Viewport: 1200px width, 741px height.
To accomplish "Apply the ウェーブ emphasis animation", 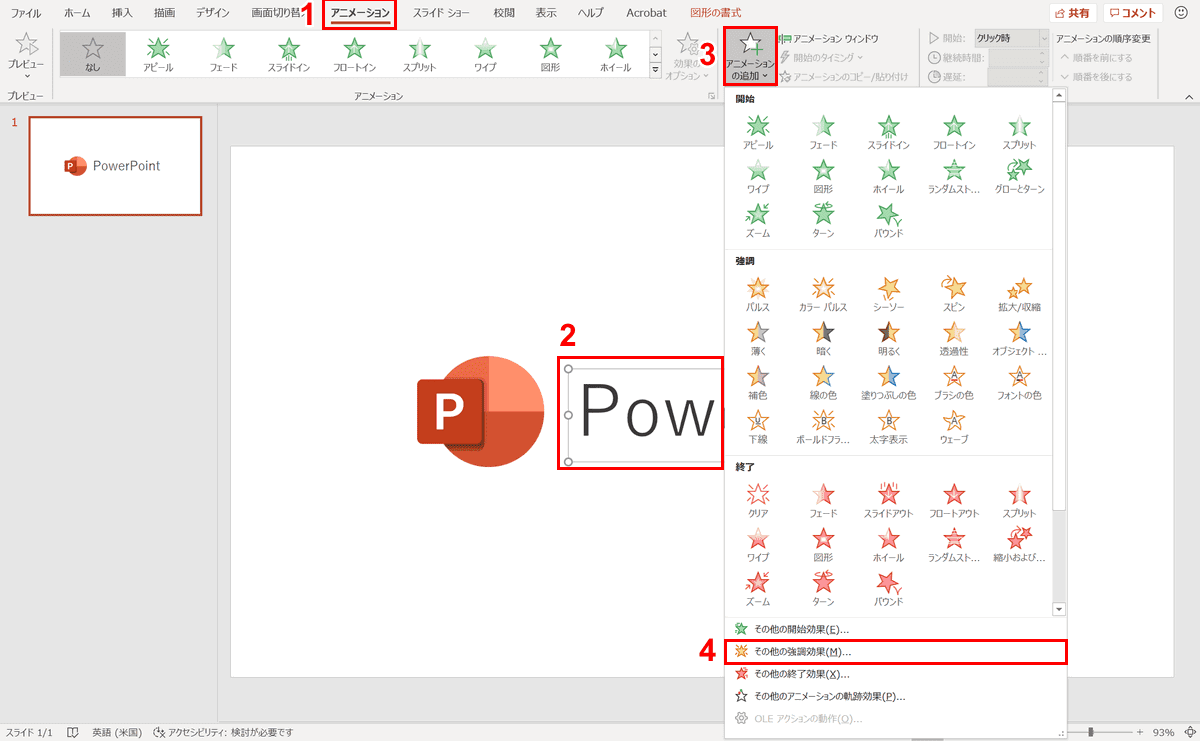I will click(954, 427).
